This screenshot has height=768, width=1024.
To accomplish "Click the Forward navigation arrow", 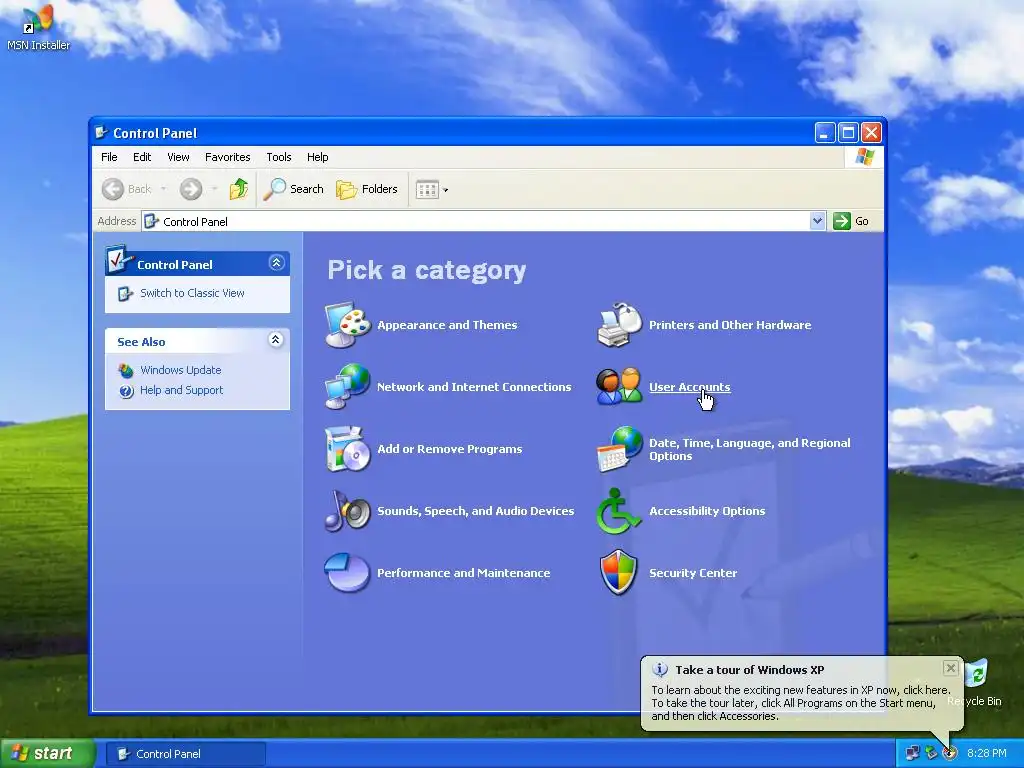I will (x=191, y=189).
